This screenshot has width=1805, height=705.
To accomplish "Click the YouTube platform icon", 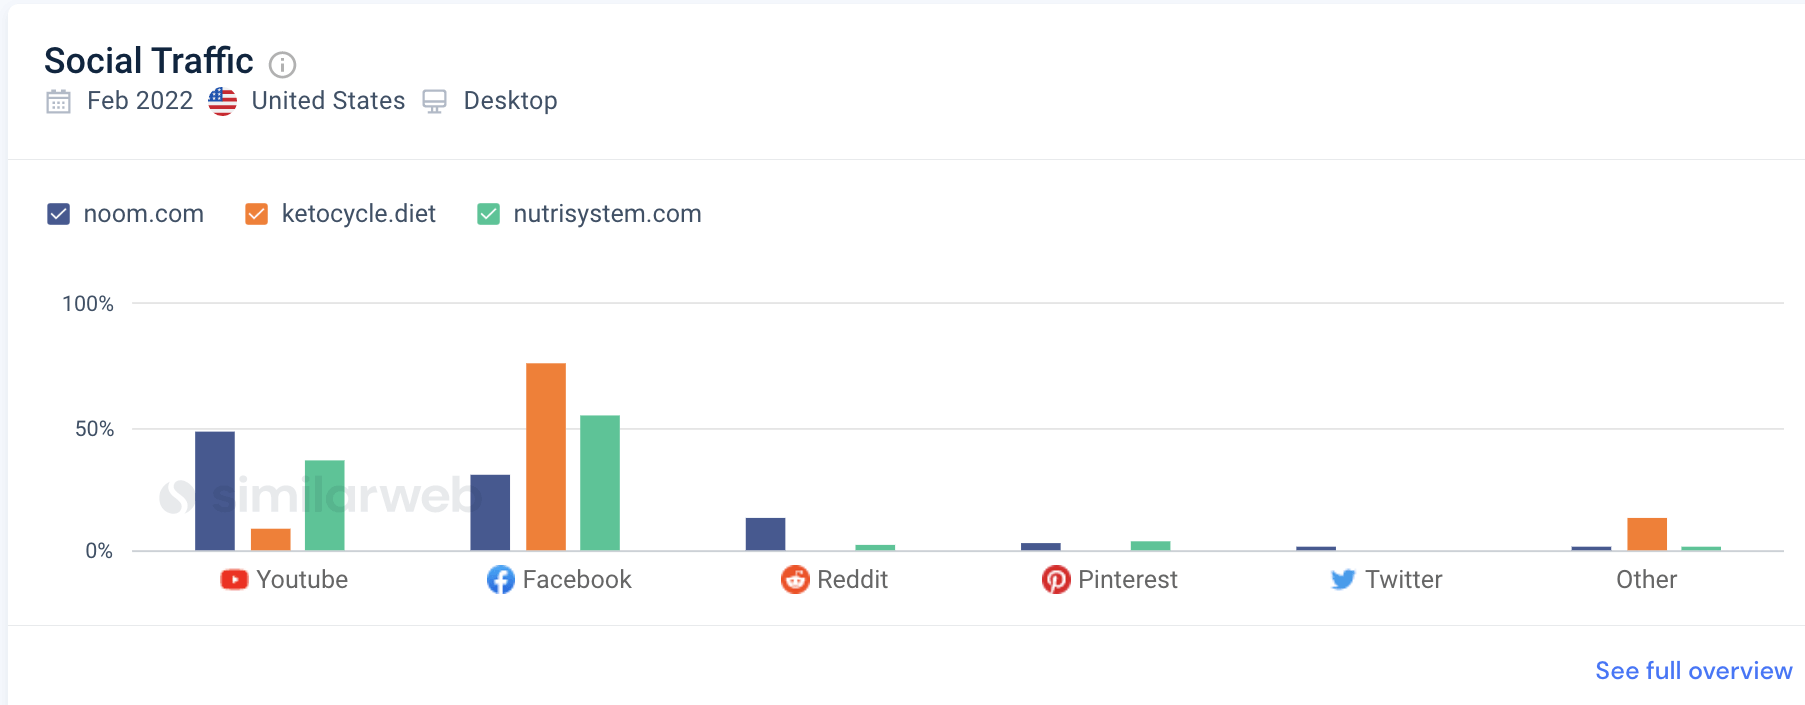I will coord(233,579).
